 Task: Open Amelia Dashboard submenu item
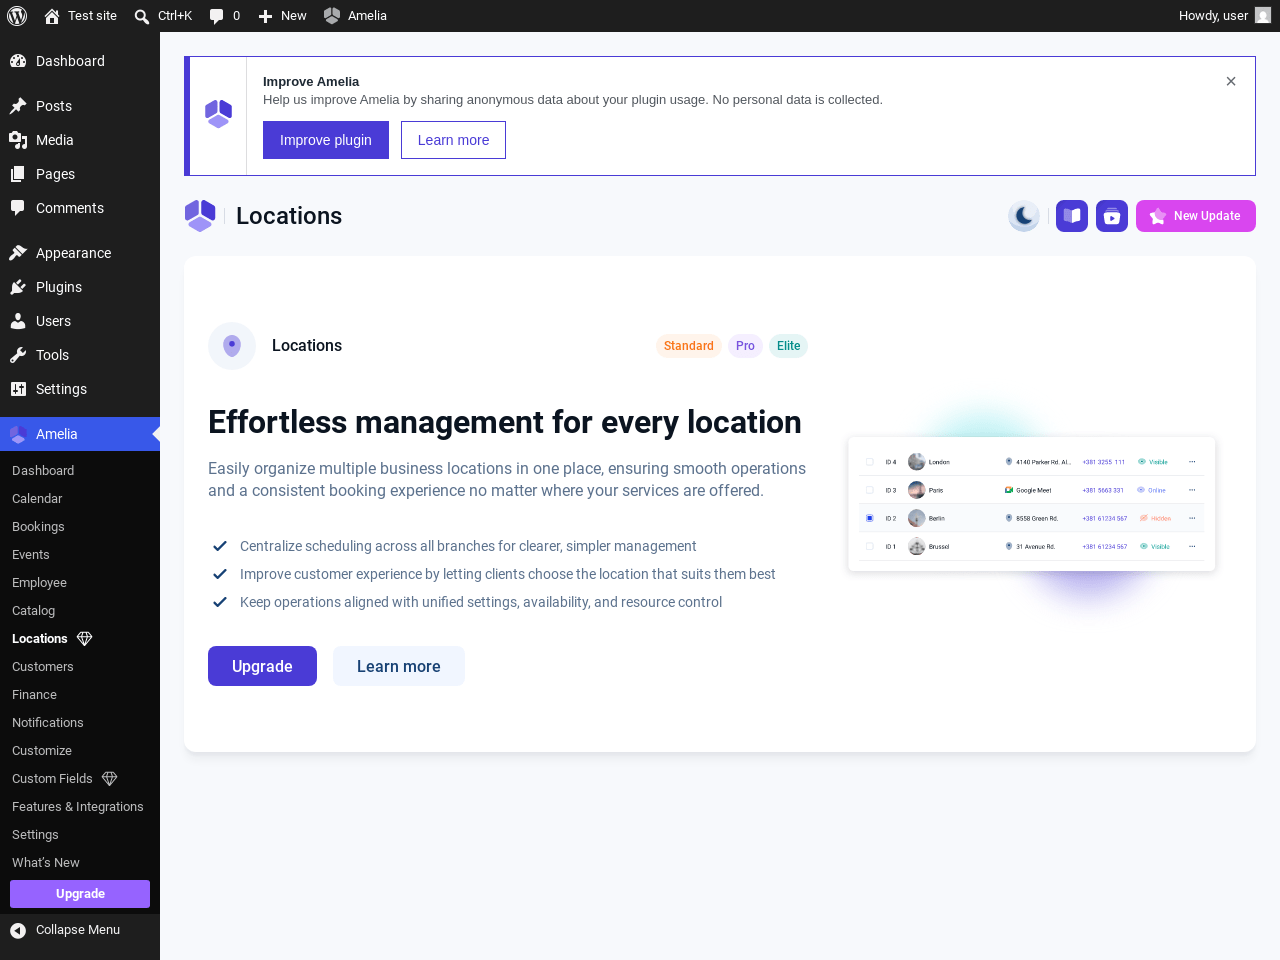pos(80,471)
